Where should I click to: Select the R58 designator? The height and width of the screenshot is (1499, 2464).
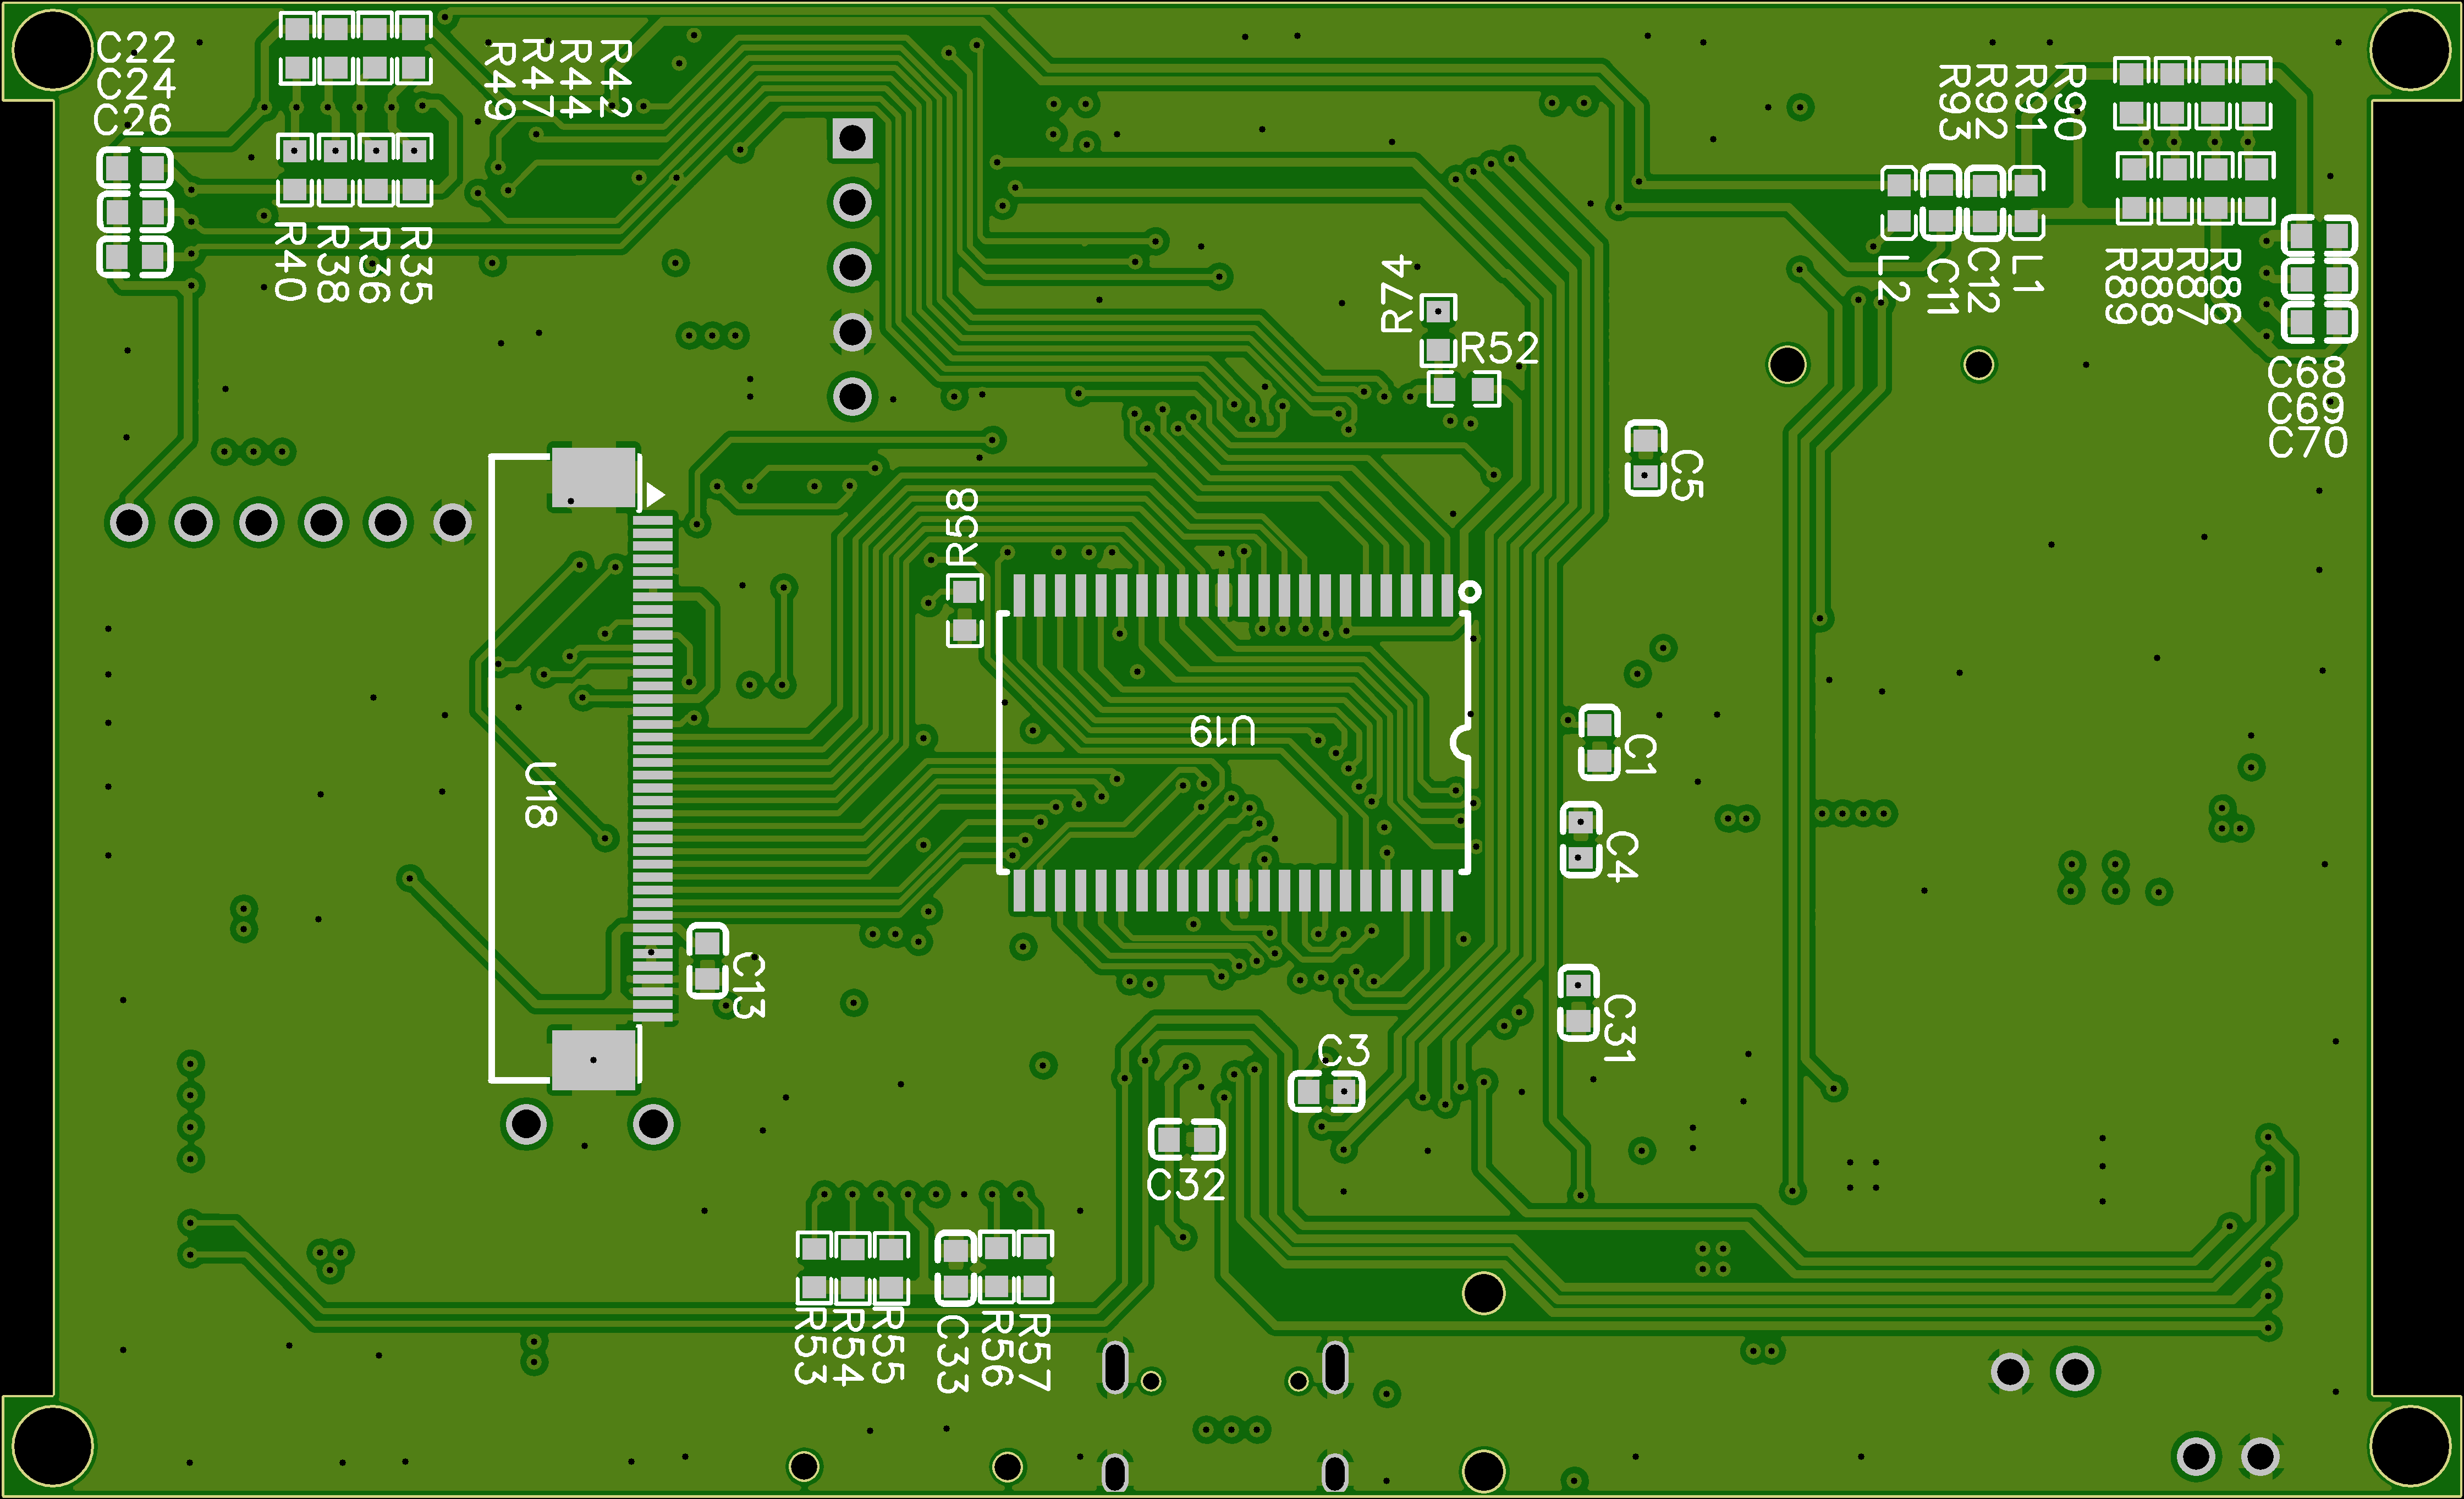pos(962,527)
